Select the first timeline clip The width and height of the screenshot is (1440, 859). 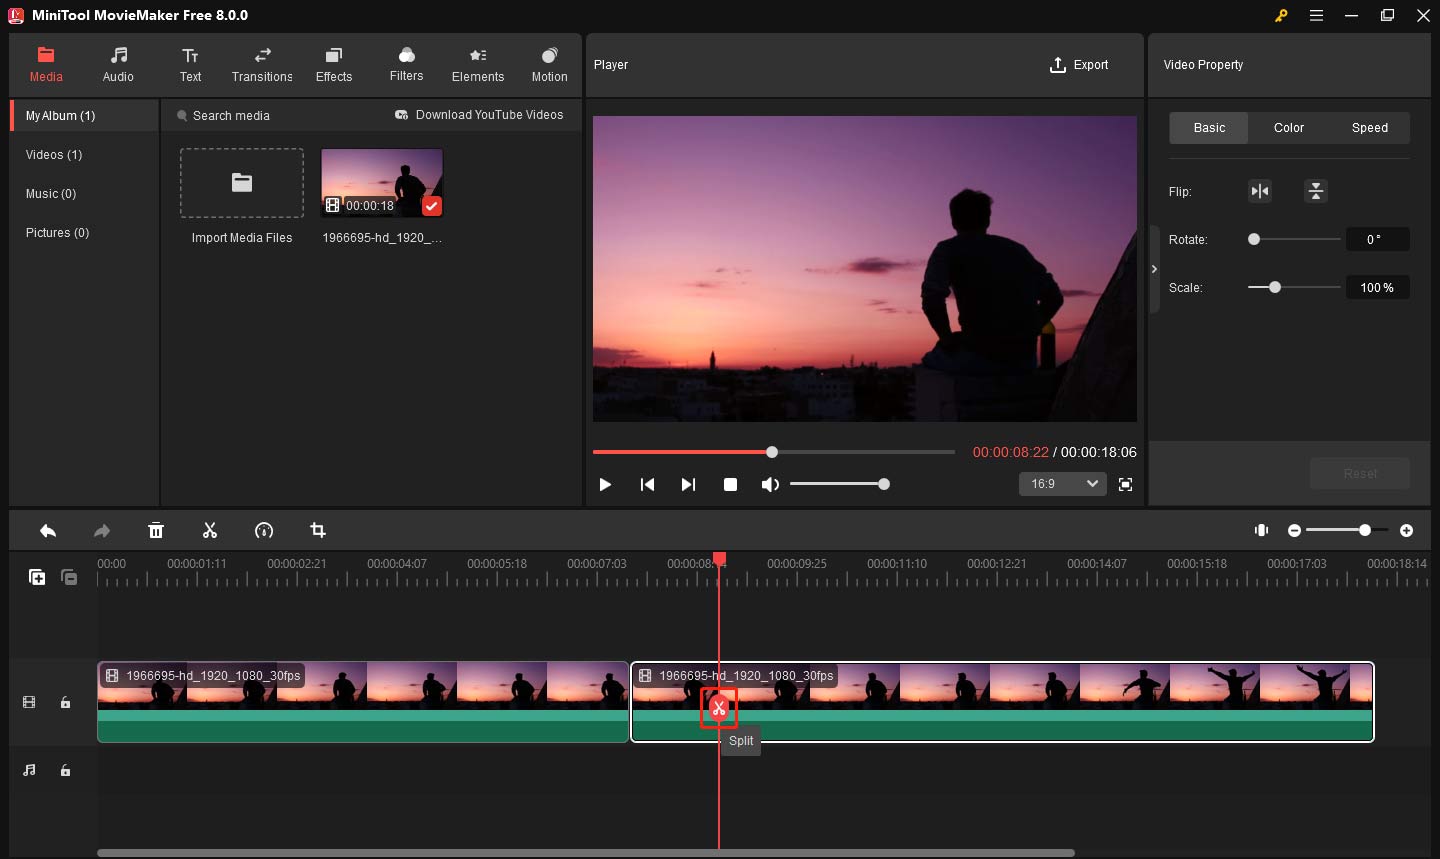click(363, 702)
